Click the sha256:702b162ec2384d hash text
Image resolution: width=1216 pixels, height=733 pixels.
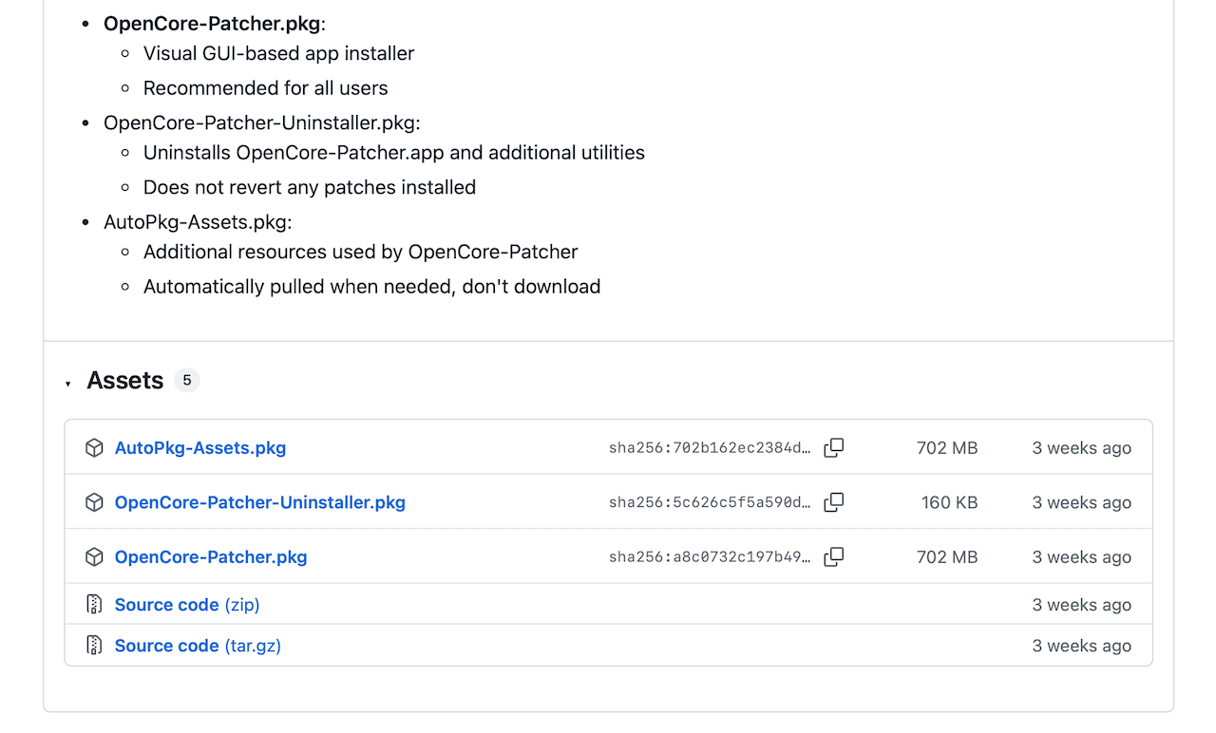coord(709,448)
